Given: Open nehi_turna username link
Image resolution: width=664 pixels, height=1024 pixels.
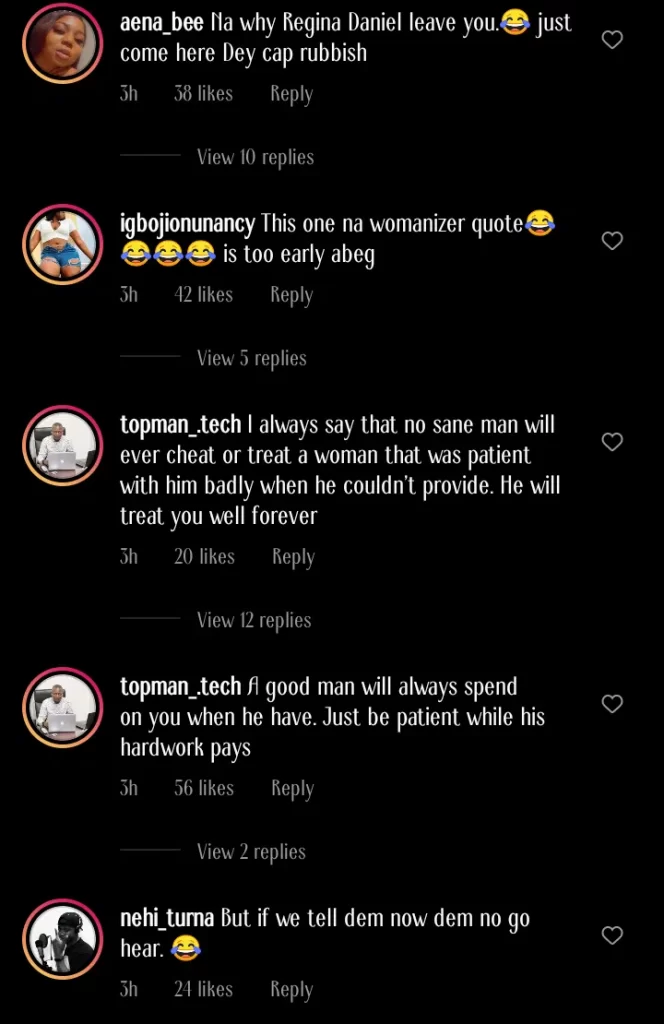Looking at the screenshot, I should coord(167,918).
